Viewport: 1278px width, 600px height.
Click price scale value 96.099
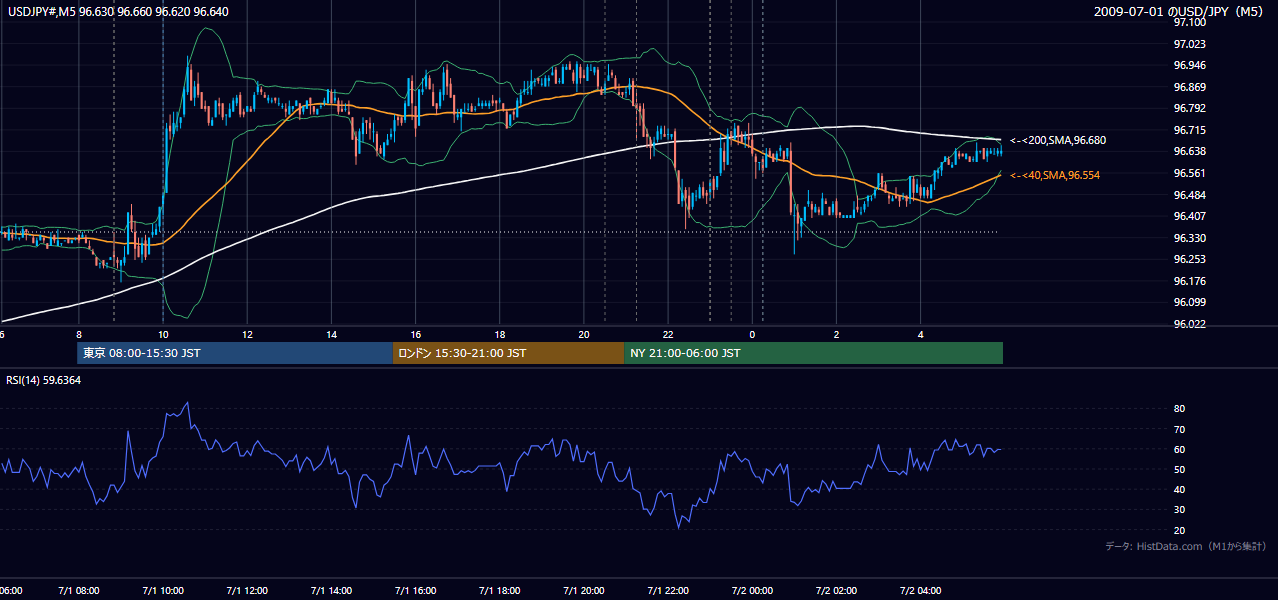1191,302
